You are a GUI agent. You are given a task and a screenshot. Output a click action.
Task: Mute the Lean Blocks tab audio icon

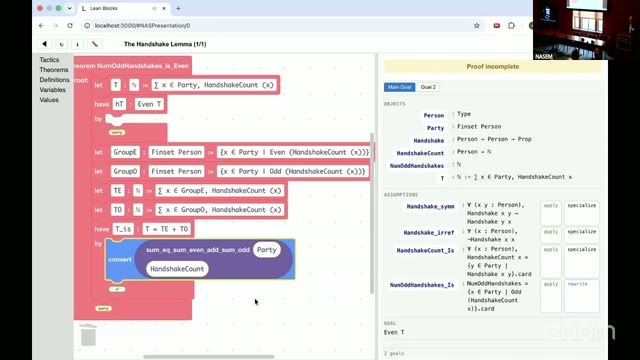tap(154, 8)
